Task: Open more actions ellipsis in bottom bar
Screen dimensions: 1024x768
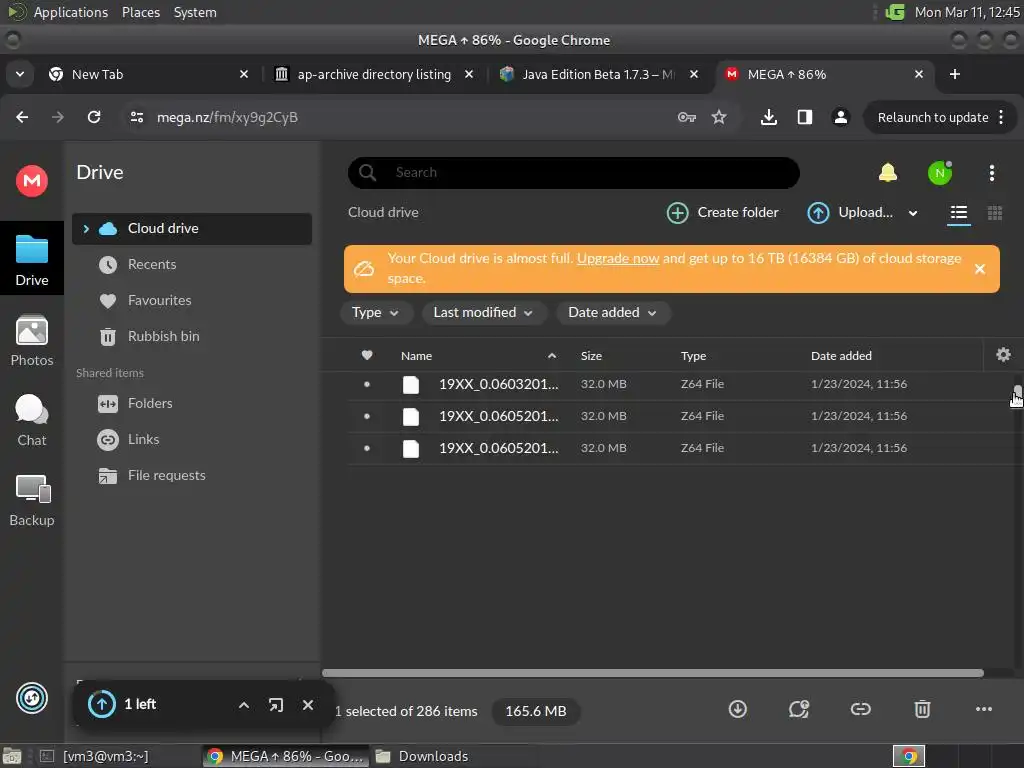Action: click(x=984, y=709)
